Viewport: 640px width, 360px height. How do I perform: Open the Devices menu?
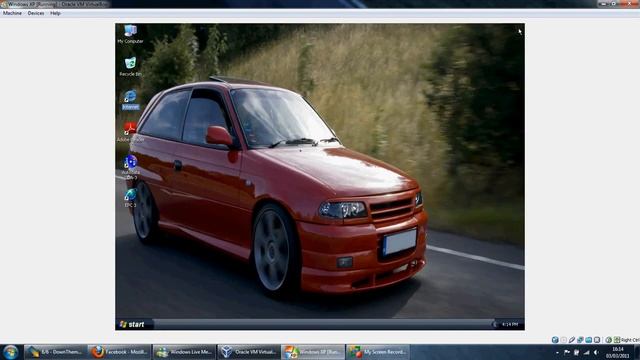(36, 13)
